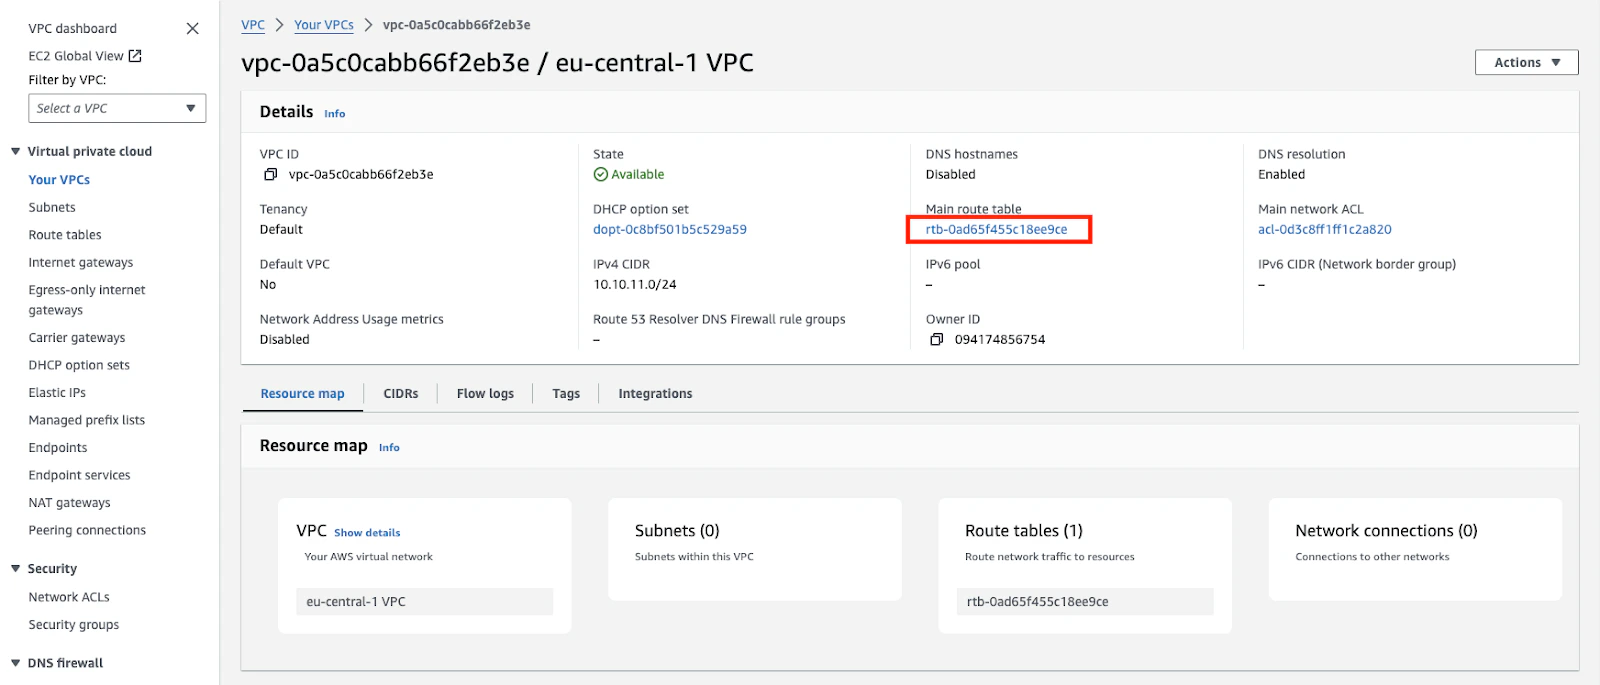Open the Actions dropdown menu
1600x685 pixels.
[x=1526, y=62]
